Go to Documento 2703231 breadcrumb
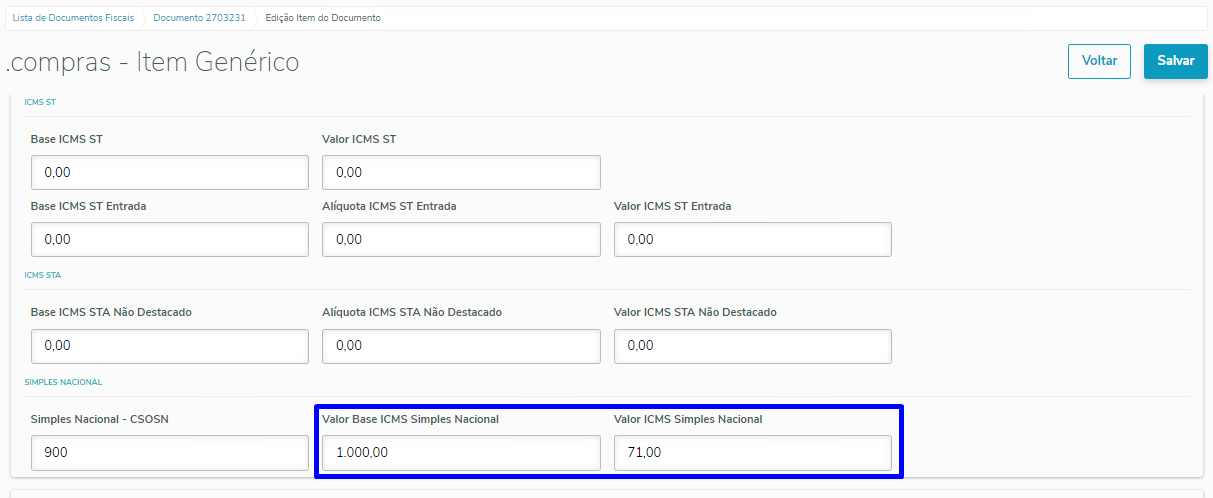 (199, 18)
